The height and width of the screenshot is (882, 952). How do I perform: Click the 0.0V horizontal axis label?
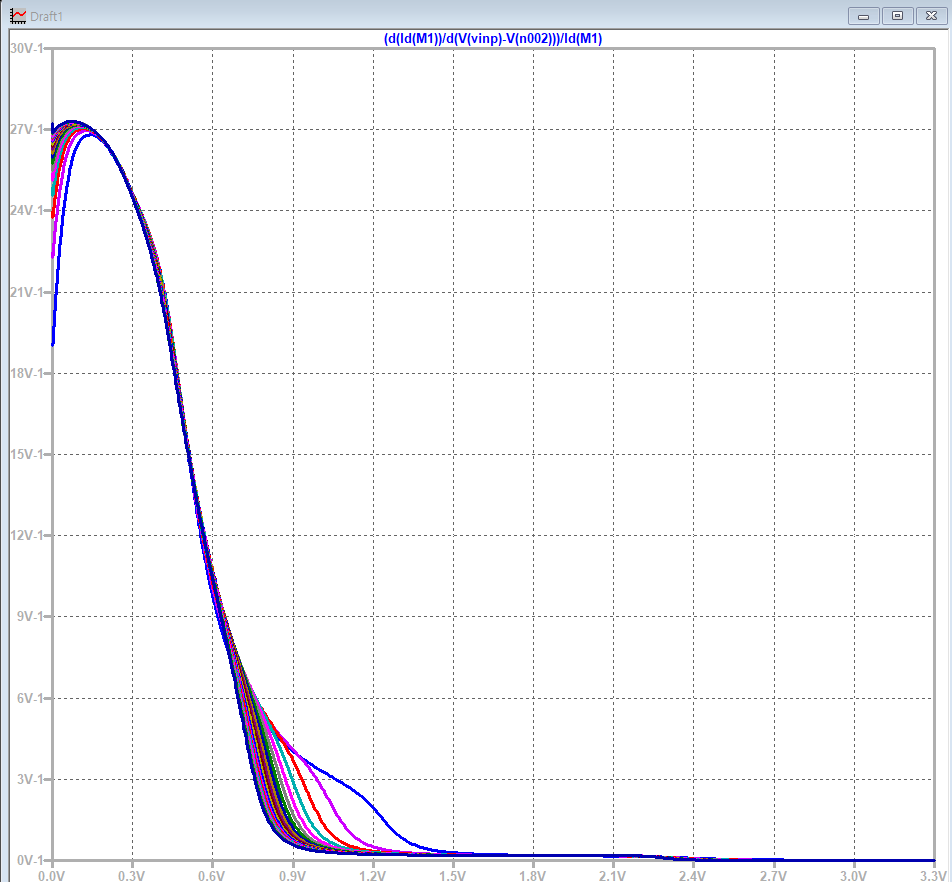(x=51, y=875)
